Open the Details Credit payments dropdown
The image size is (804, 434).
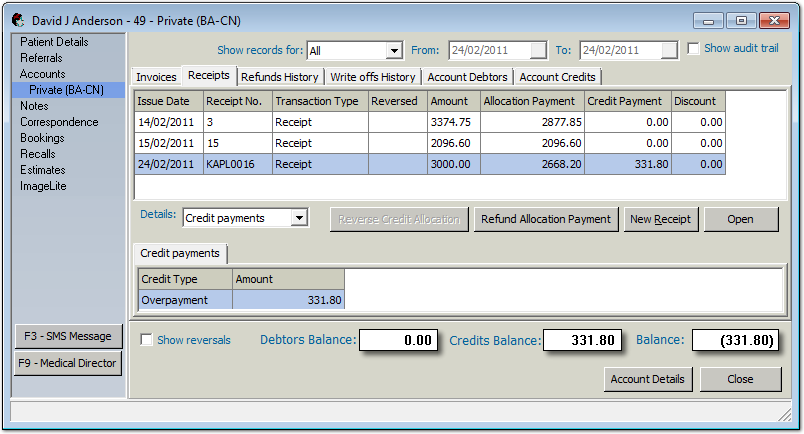[299, 218]
